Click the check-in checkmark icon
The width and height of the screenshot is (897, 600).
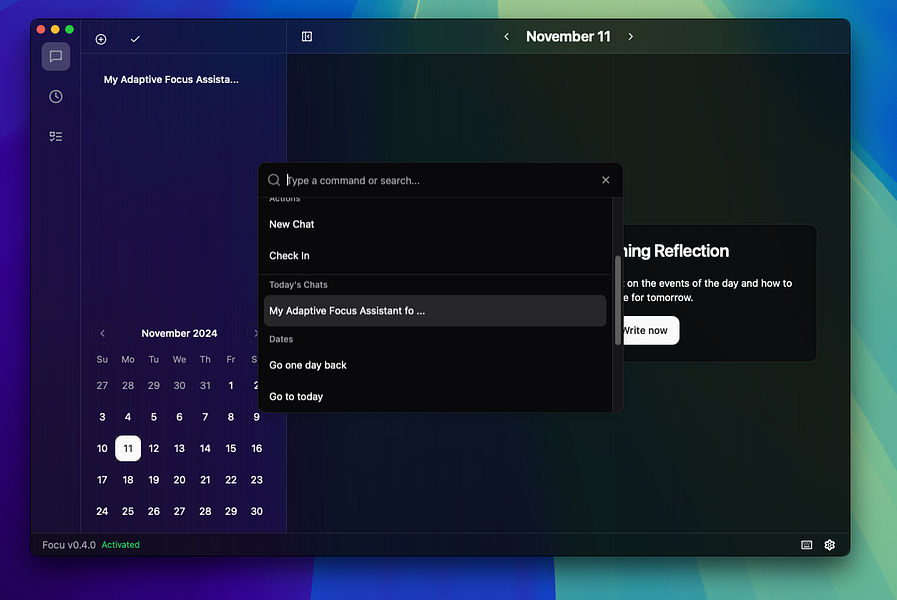click(135, 39)
